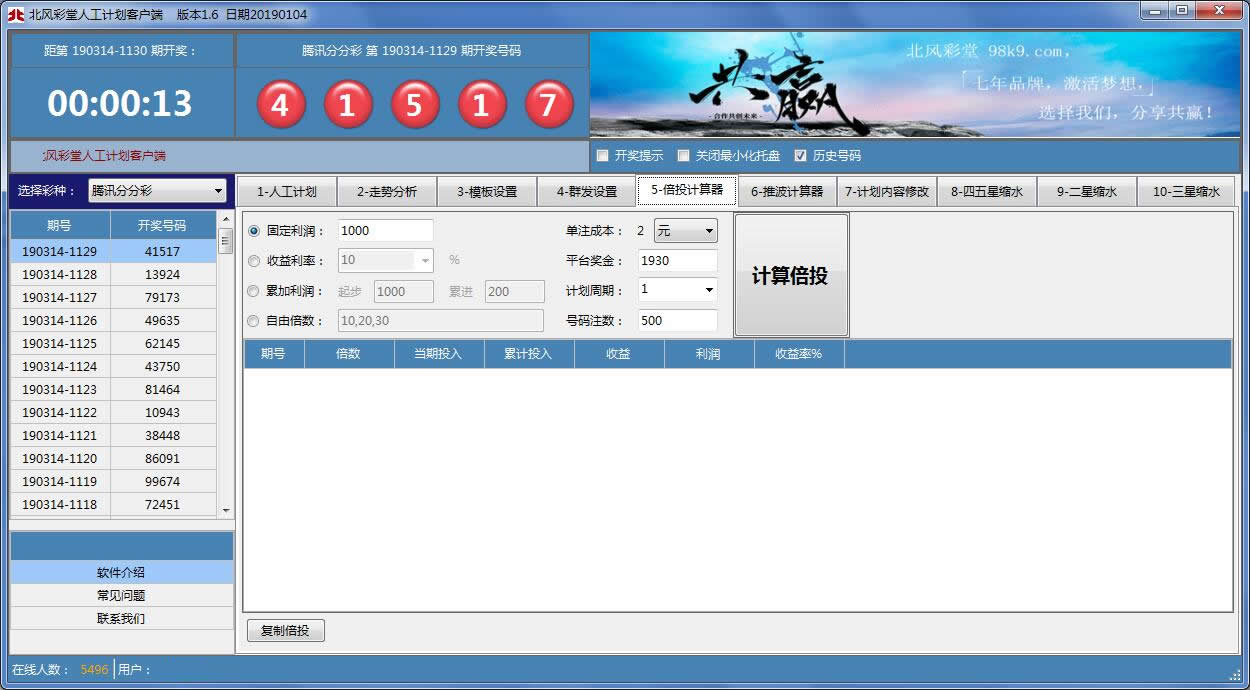Select the 累加利润 radio button

[x=253, y=291]
